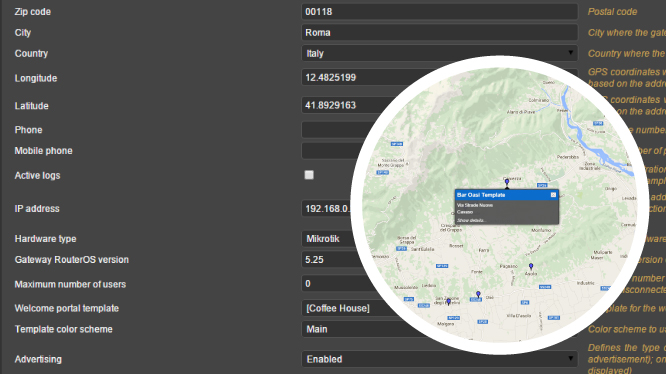Click the Zip code field with 00118
This screenshot has width=666, height=374.
(440, 11)
